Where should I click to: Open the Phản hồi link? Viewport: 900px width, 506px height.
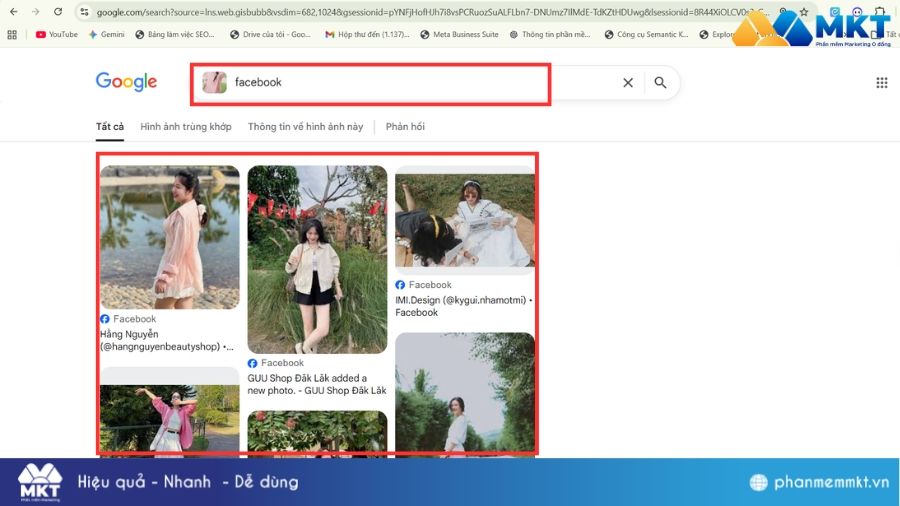(x=405, y=127)
